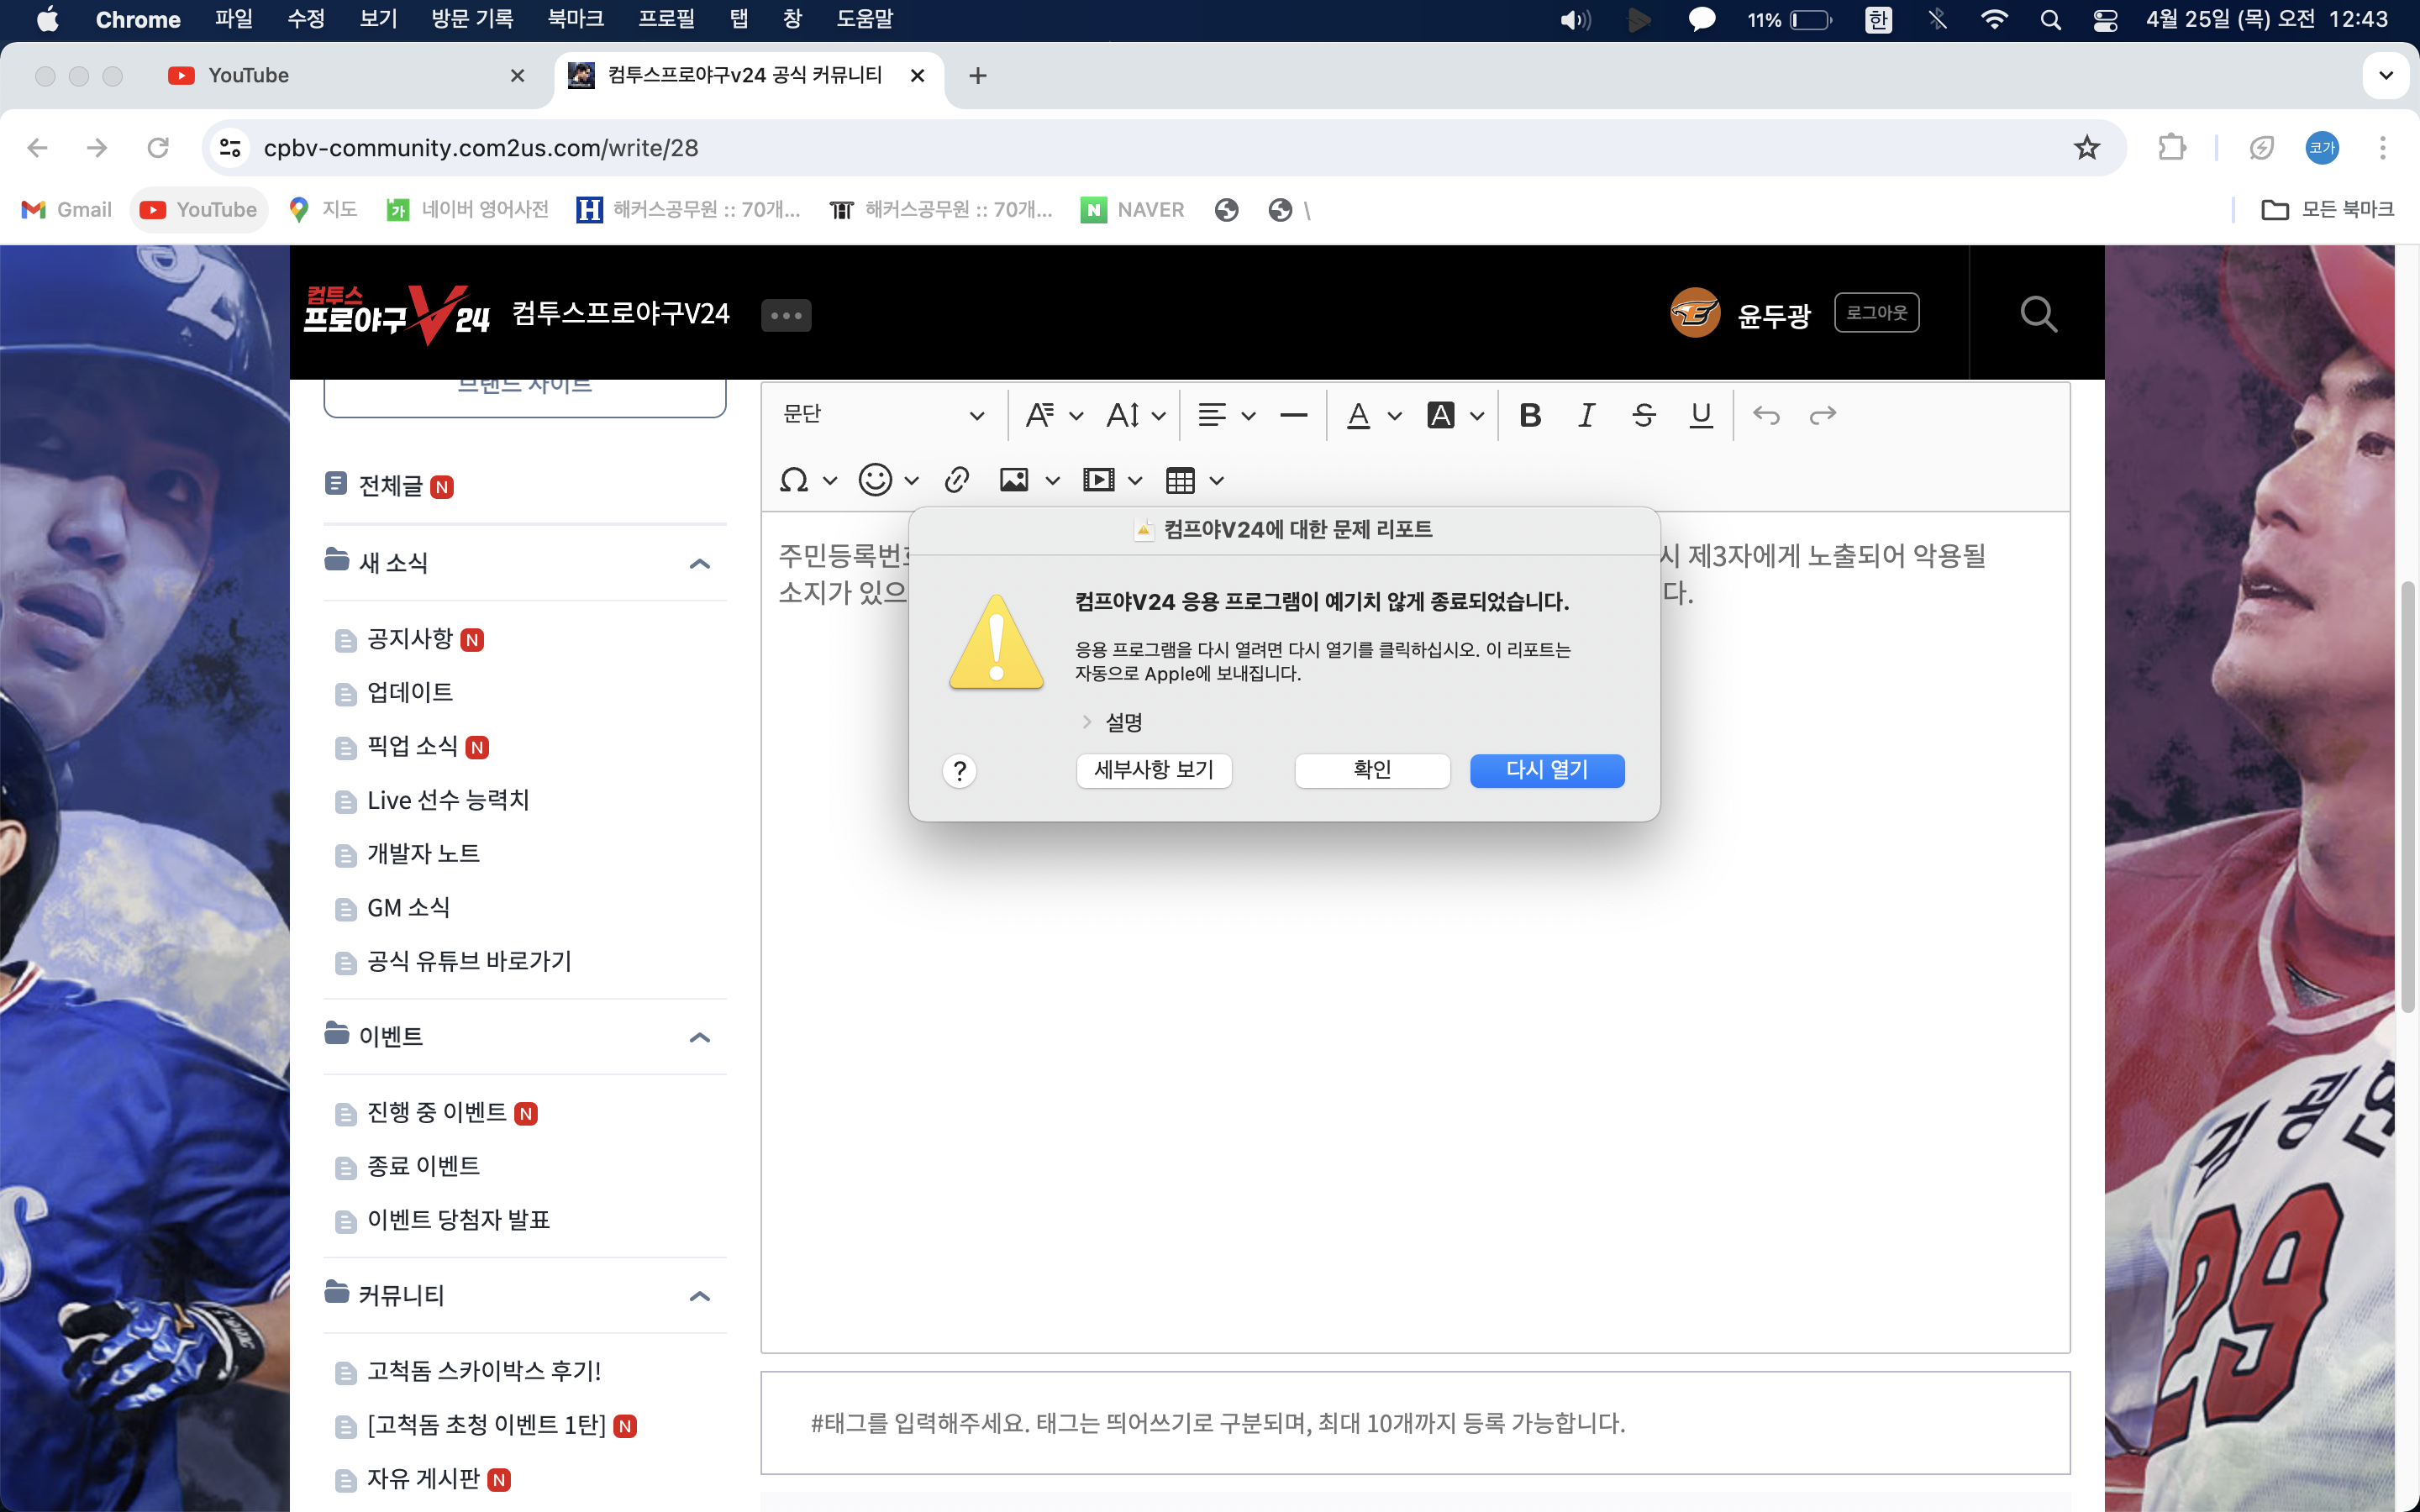Click the volume icon in menu bar

pyautogui.click(x=1575, y=19)
